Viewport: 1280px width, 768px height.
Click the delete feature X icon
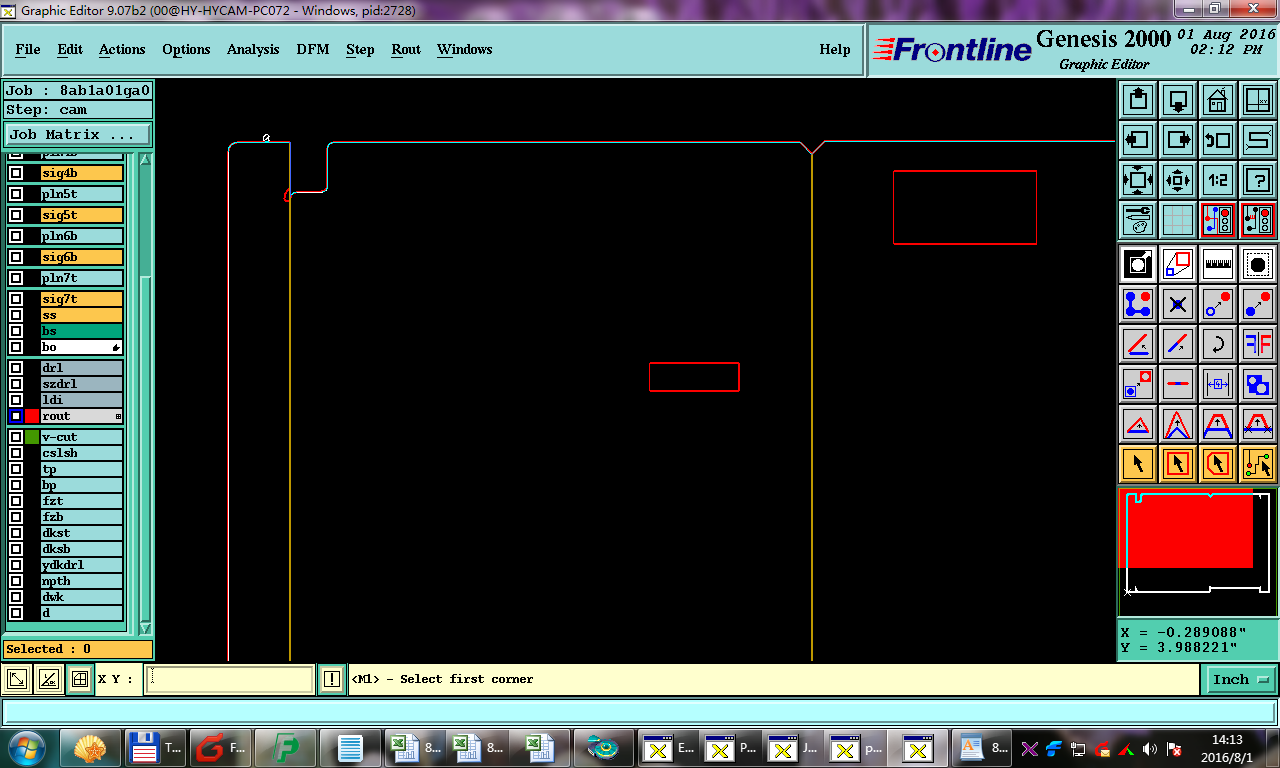[1178, 304]
